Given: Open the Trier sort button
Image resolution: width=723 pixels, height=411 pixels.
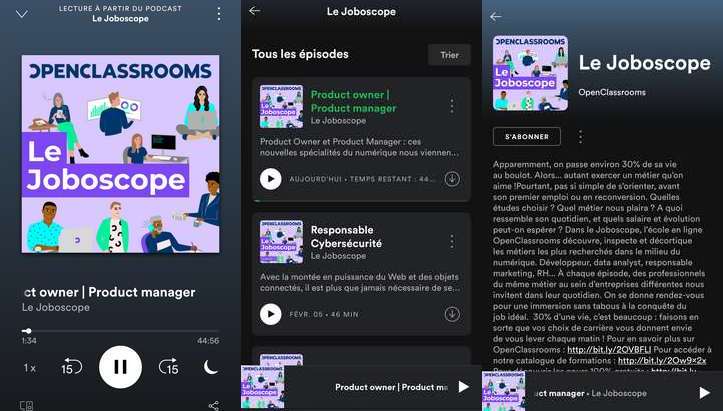Looking at the screenshot, I should click(449, 55).
